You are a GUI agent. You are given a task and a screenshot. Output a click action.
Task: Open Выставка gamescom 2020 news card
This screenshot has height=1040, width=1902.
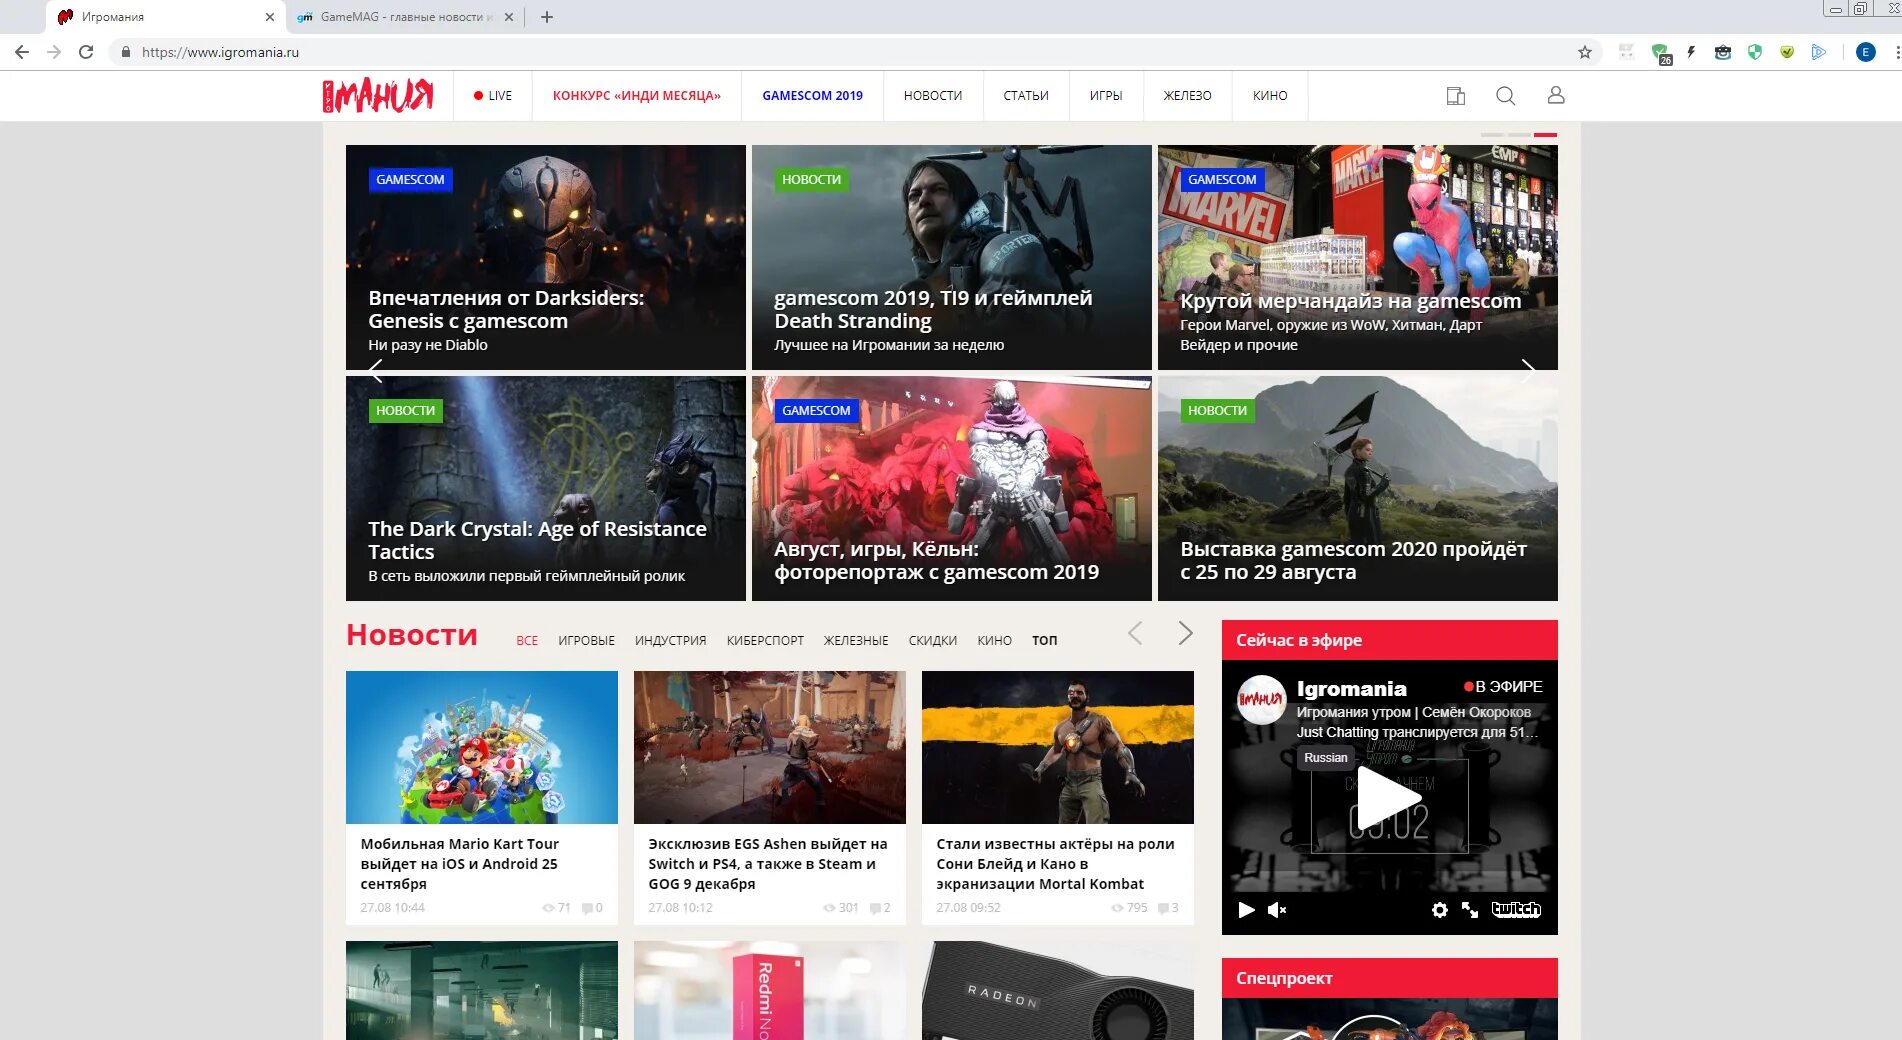[1358, 488]
